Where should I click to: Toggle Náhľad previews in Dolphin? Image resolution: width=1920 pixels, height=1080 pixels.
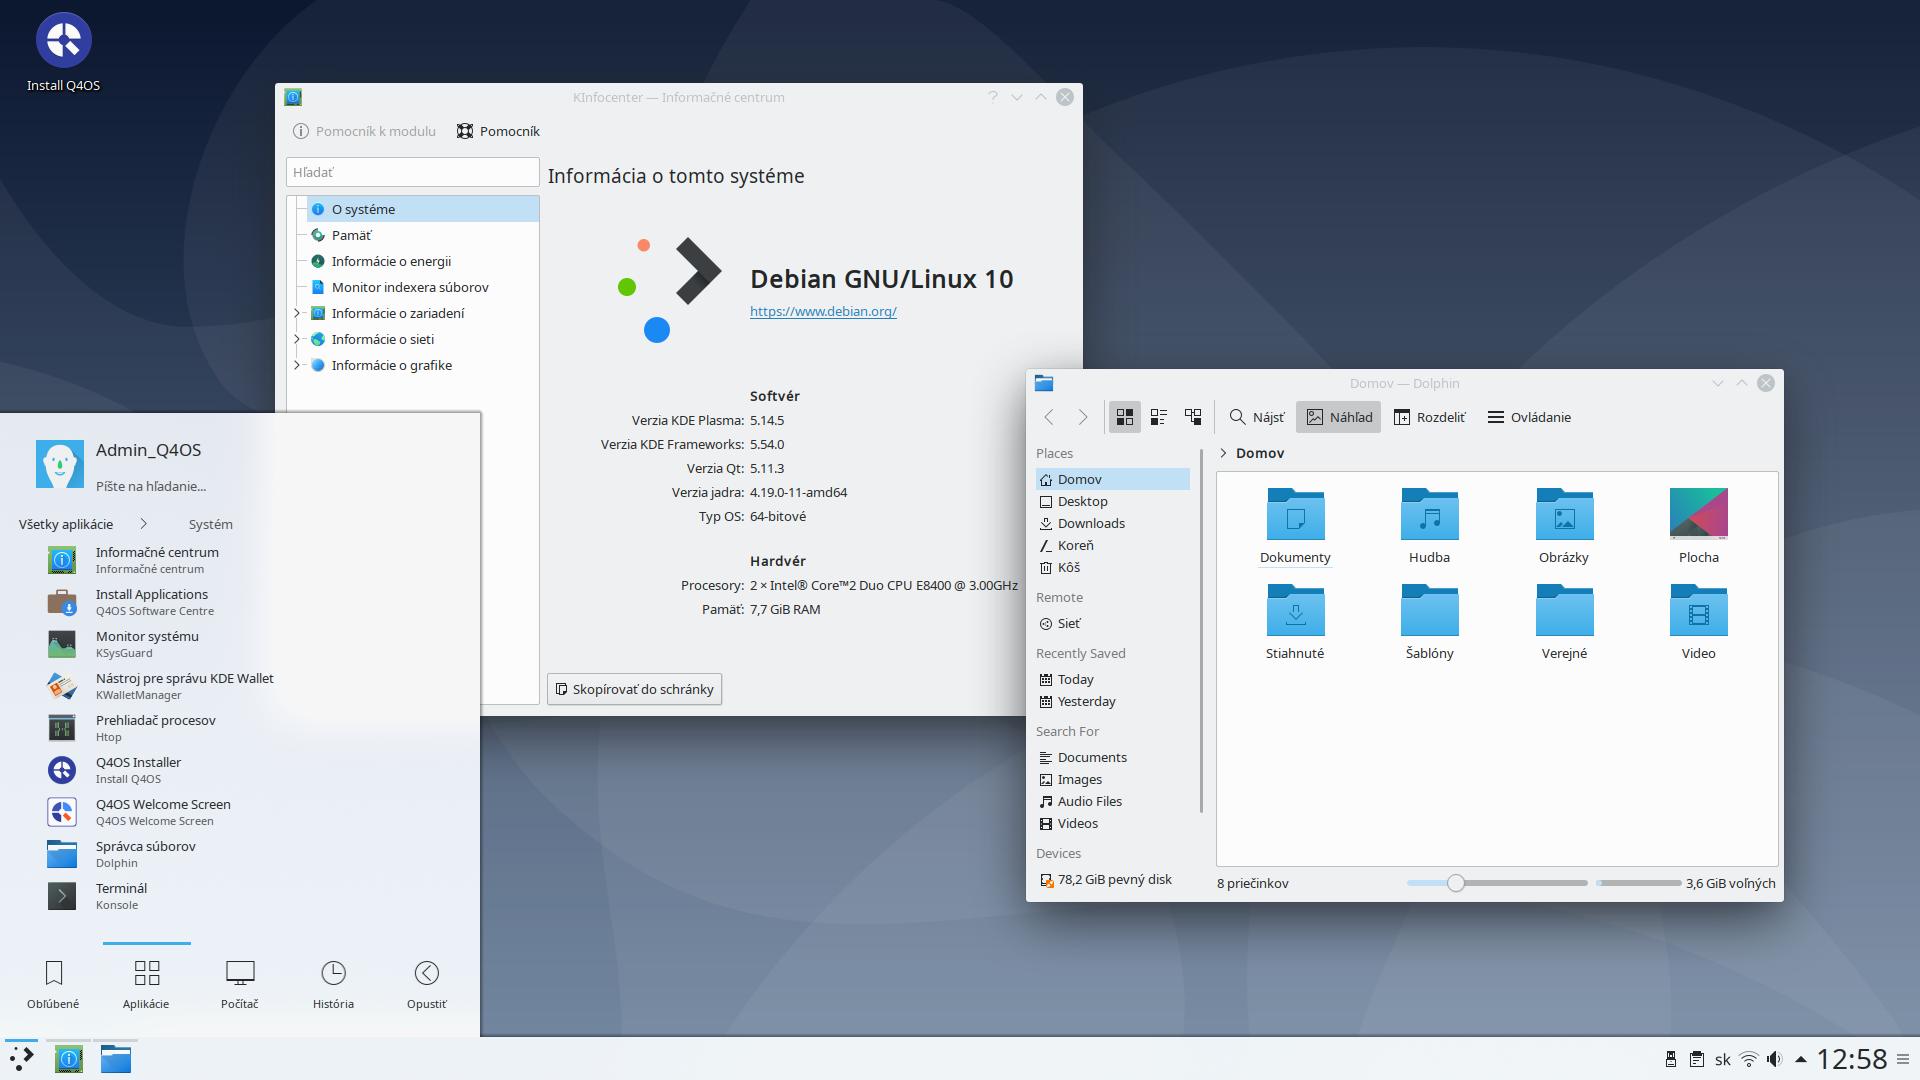[x=1338, y=417]
